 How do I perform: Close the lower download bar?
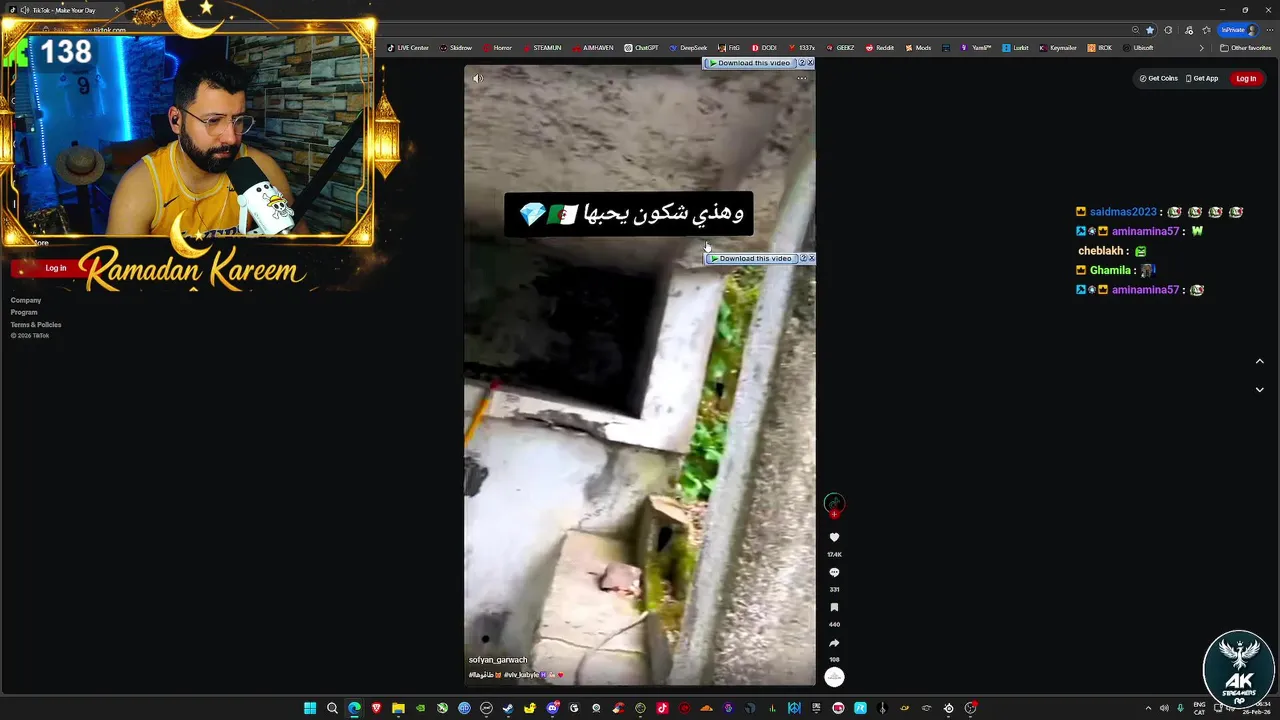pyautogui.click(x=811, y=259)
